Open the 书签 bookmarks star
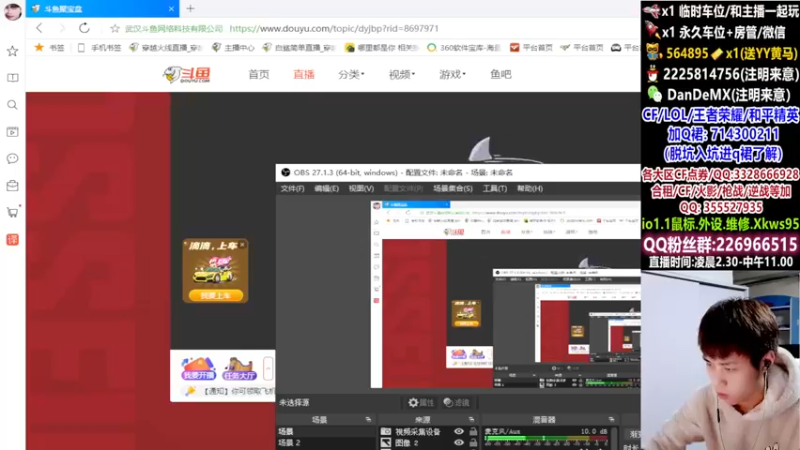This screenshot has height=450, width=800. (x=49, y=47)
